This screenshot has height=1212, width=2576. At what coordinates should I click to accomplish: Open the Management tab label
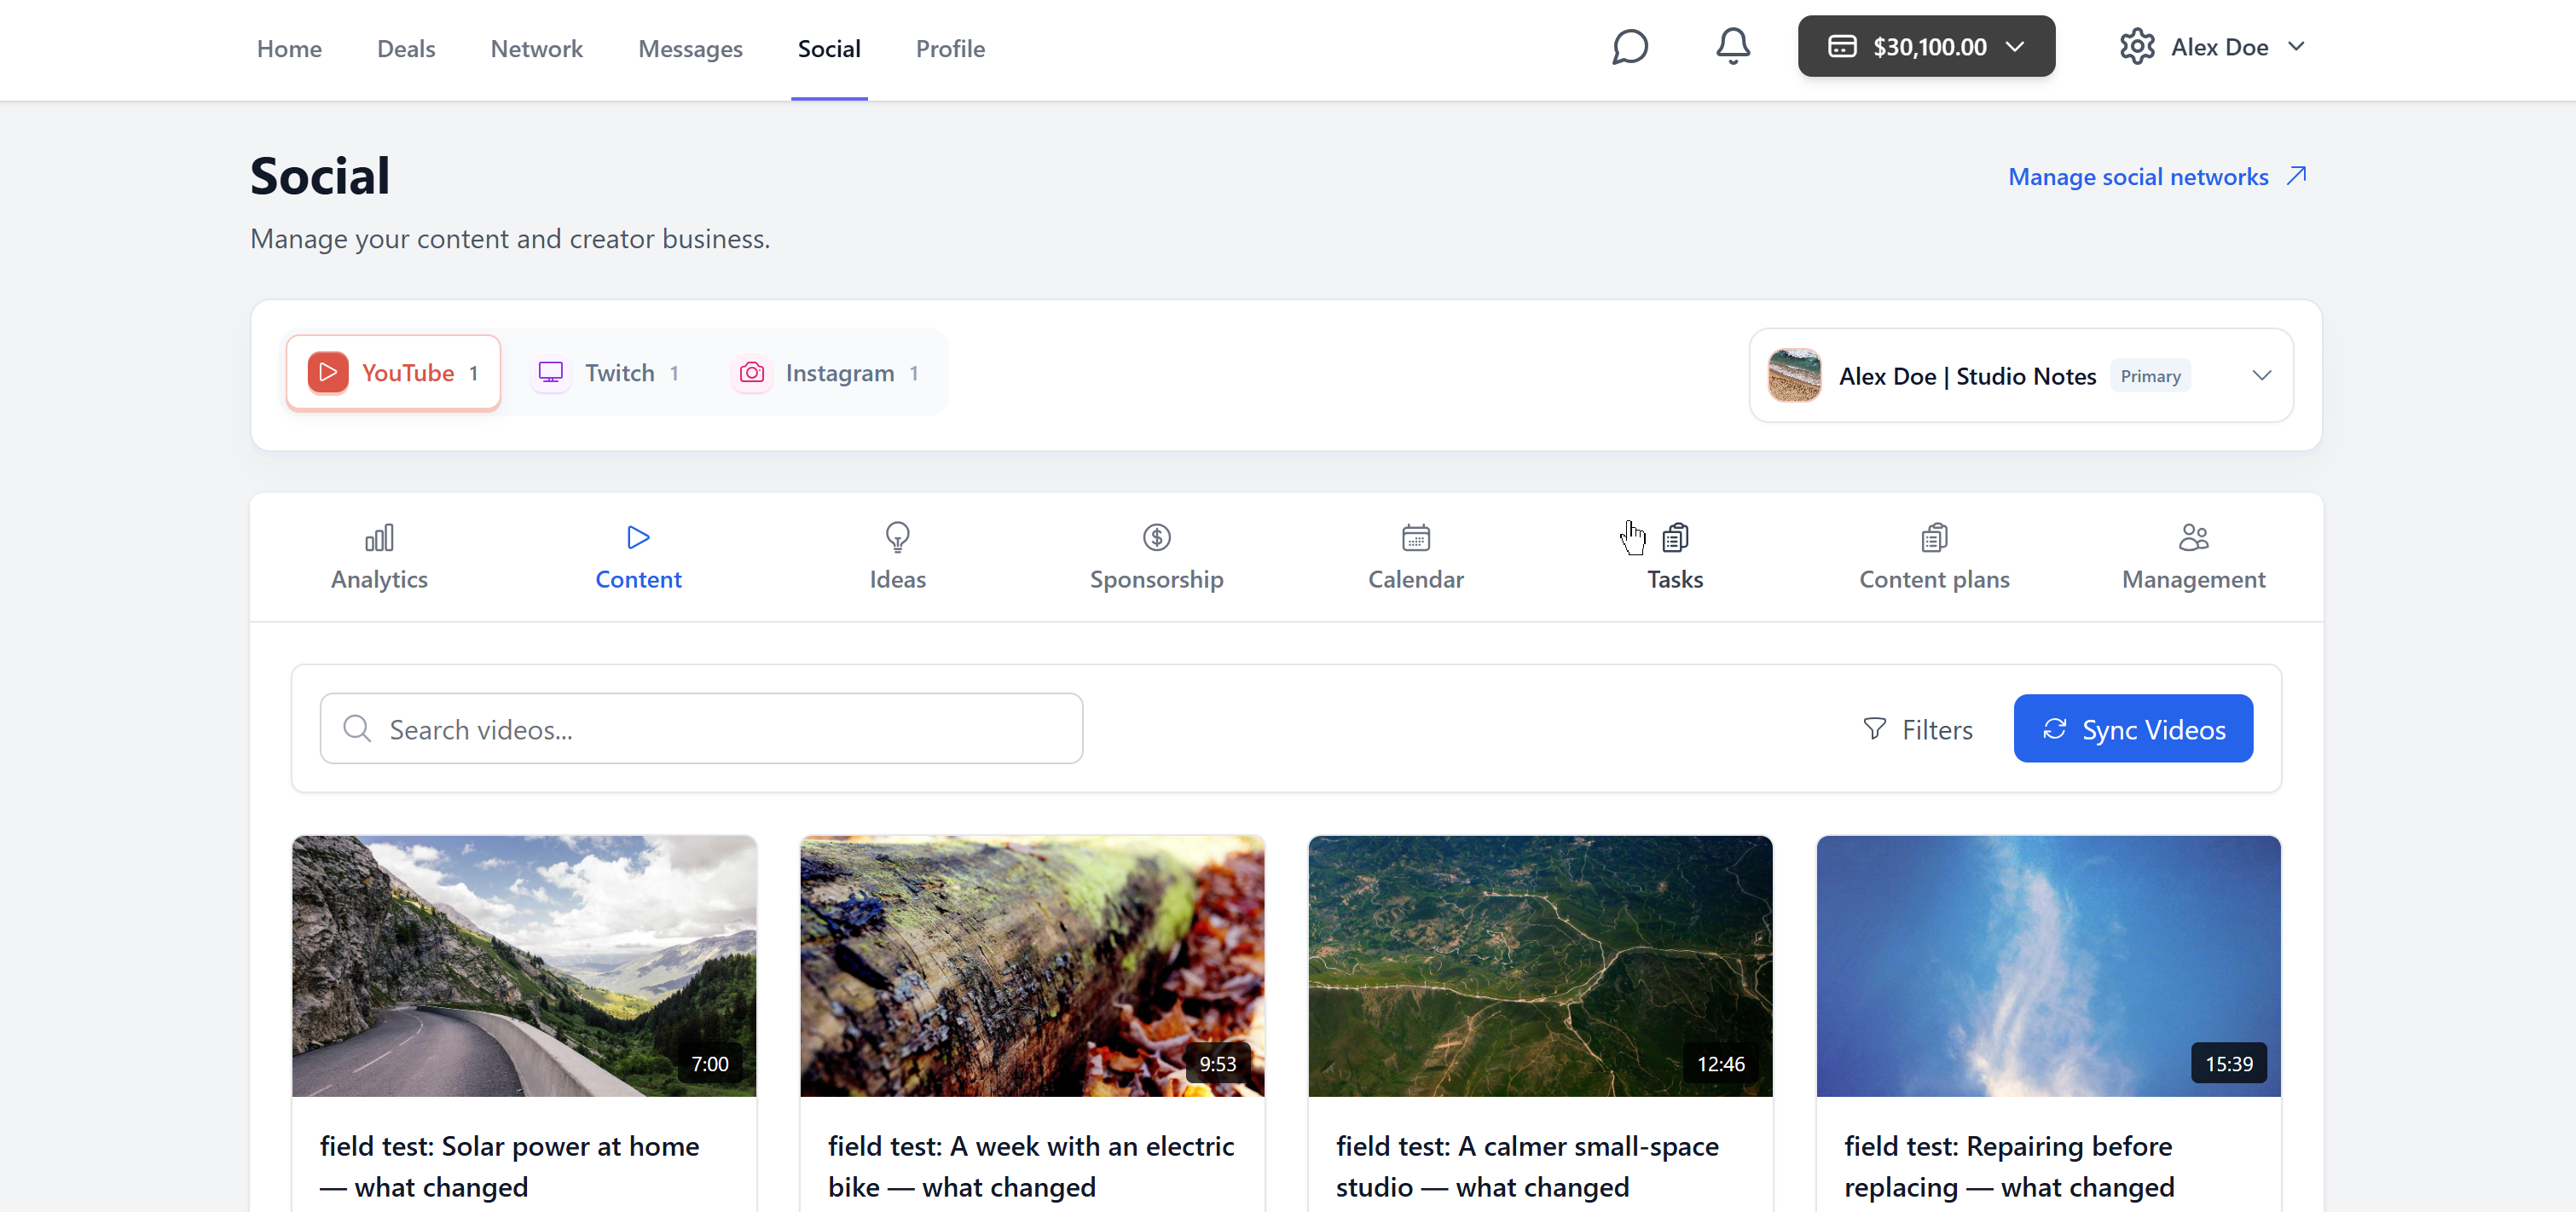coord(2193,579)
